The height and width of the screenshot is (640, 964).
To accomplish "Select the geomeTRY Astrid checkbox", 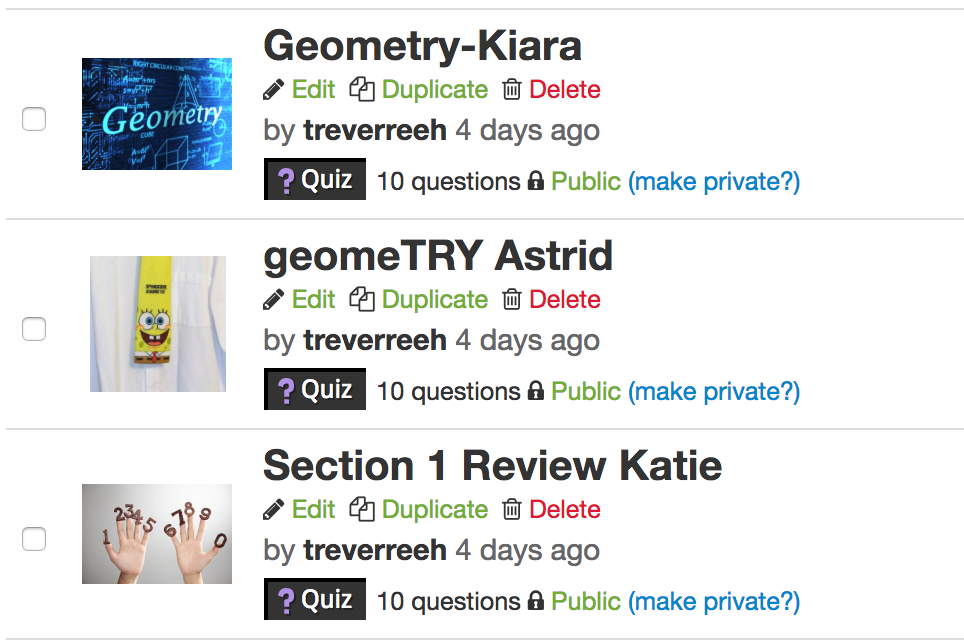I will click(x=34, y=329).
